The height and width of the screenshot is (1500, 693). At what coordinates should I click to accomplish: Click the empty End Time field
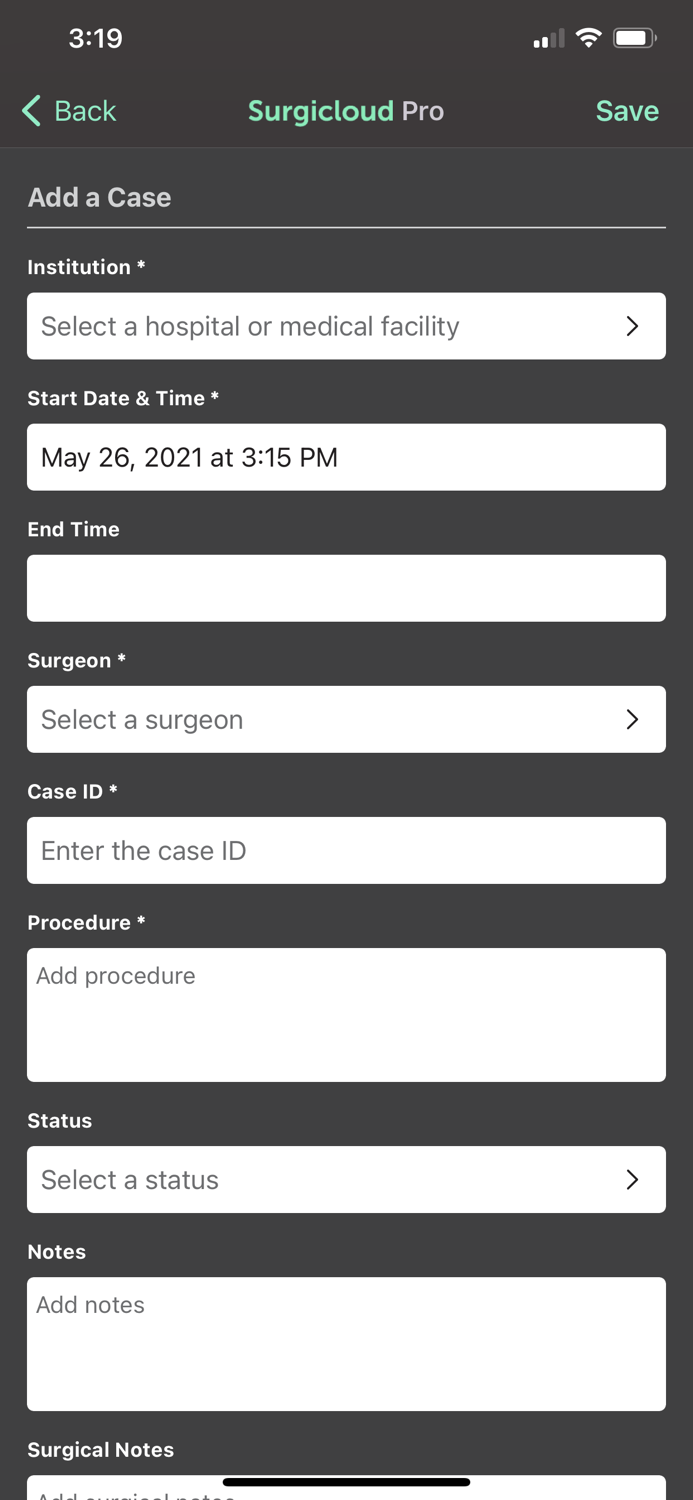(x=346, y=588)
